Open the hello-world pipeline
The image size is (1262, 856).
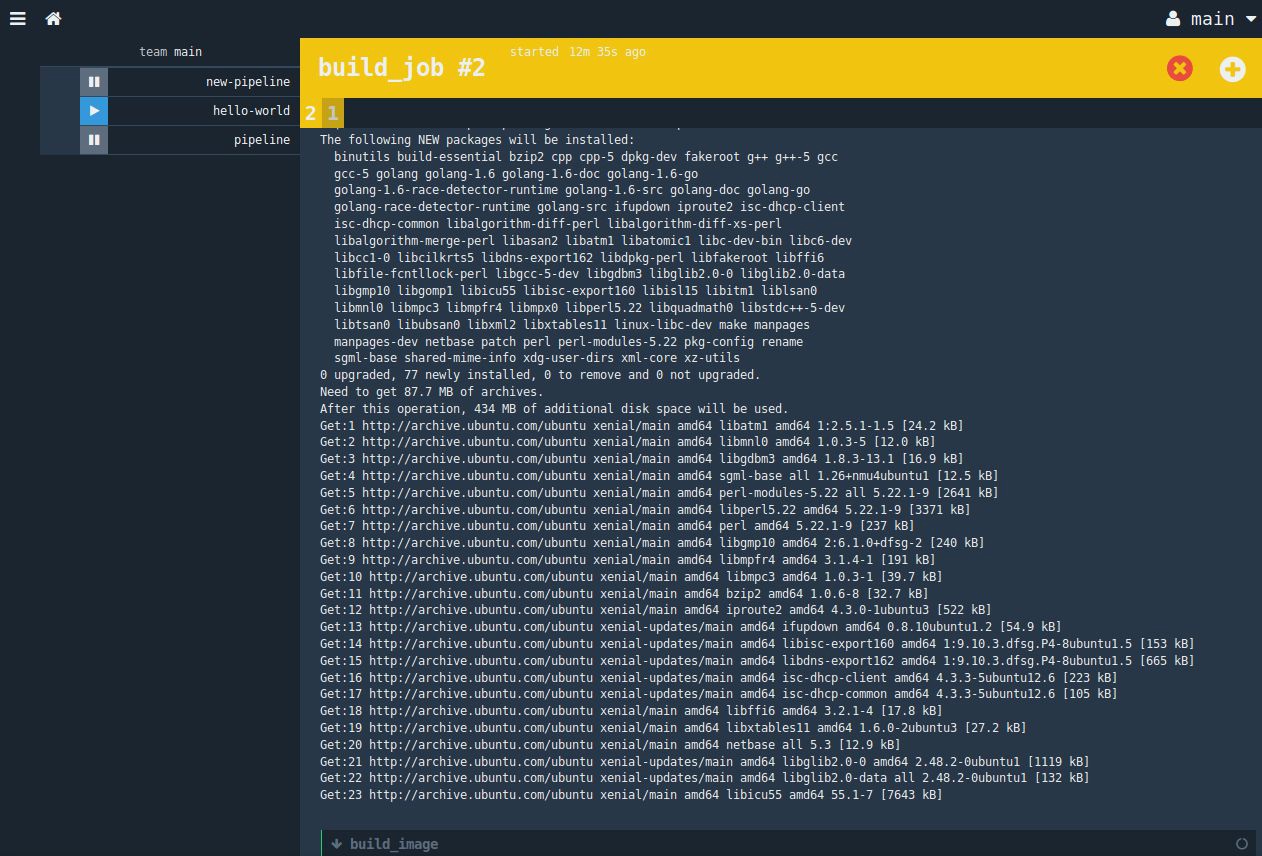(x=251, y=111)
